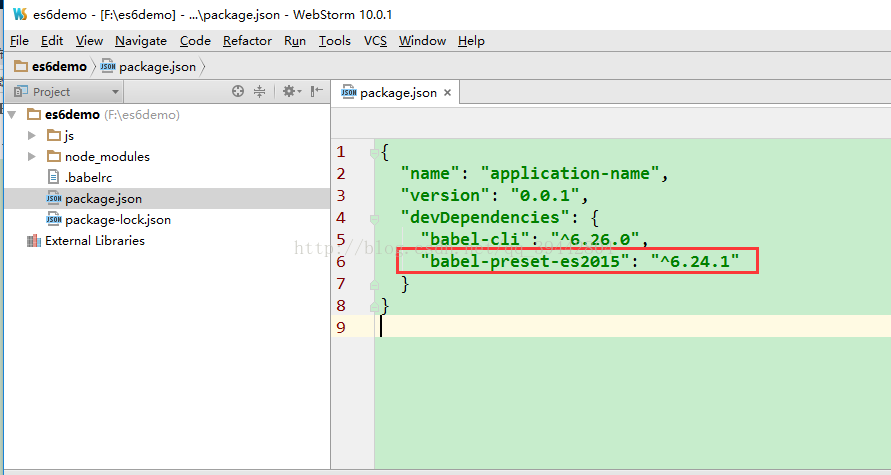Open the Code menu

click(195, 41)
